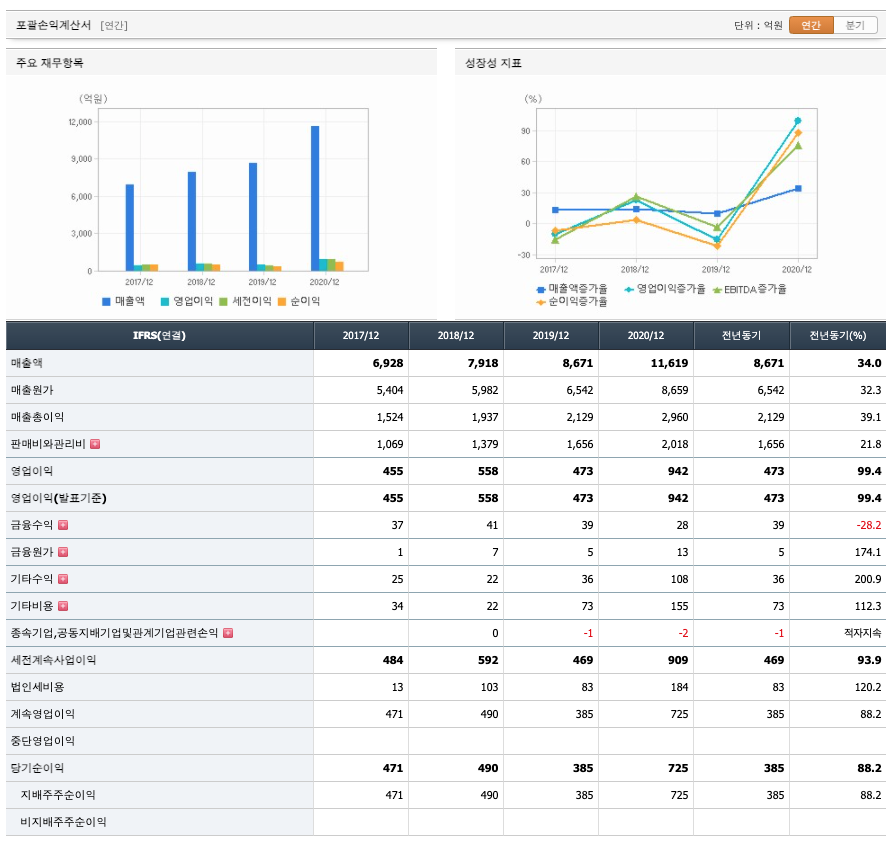Toggle 영업이익증가율 legend in growth chart

(x=665, y=289)
